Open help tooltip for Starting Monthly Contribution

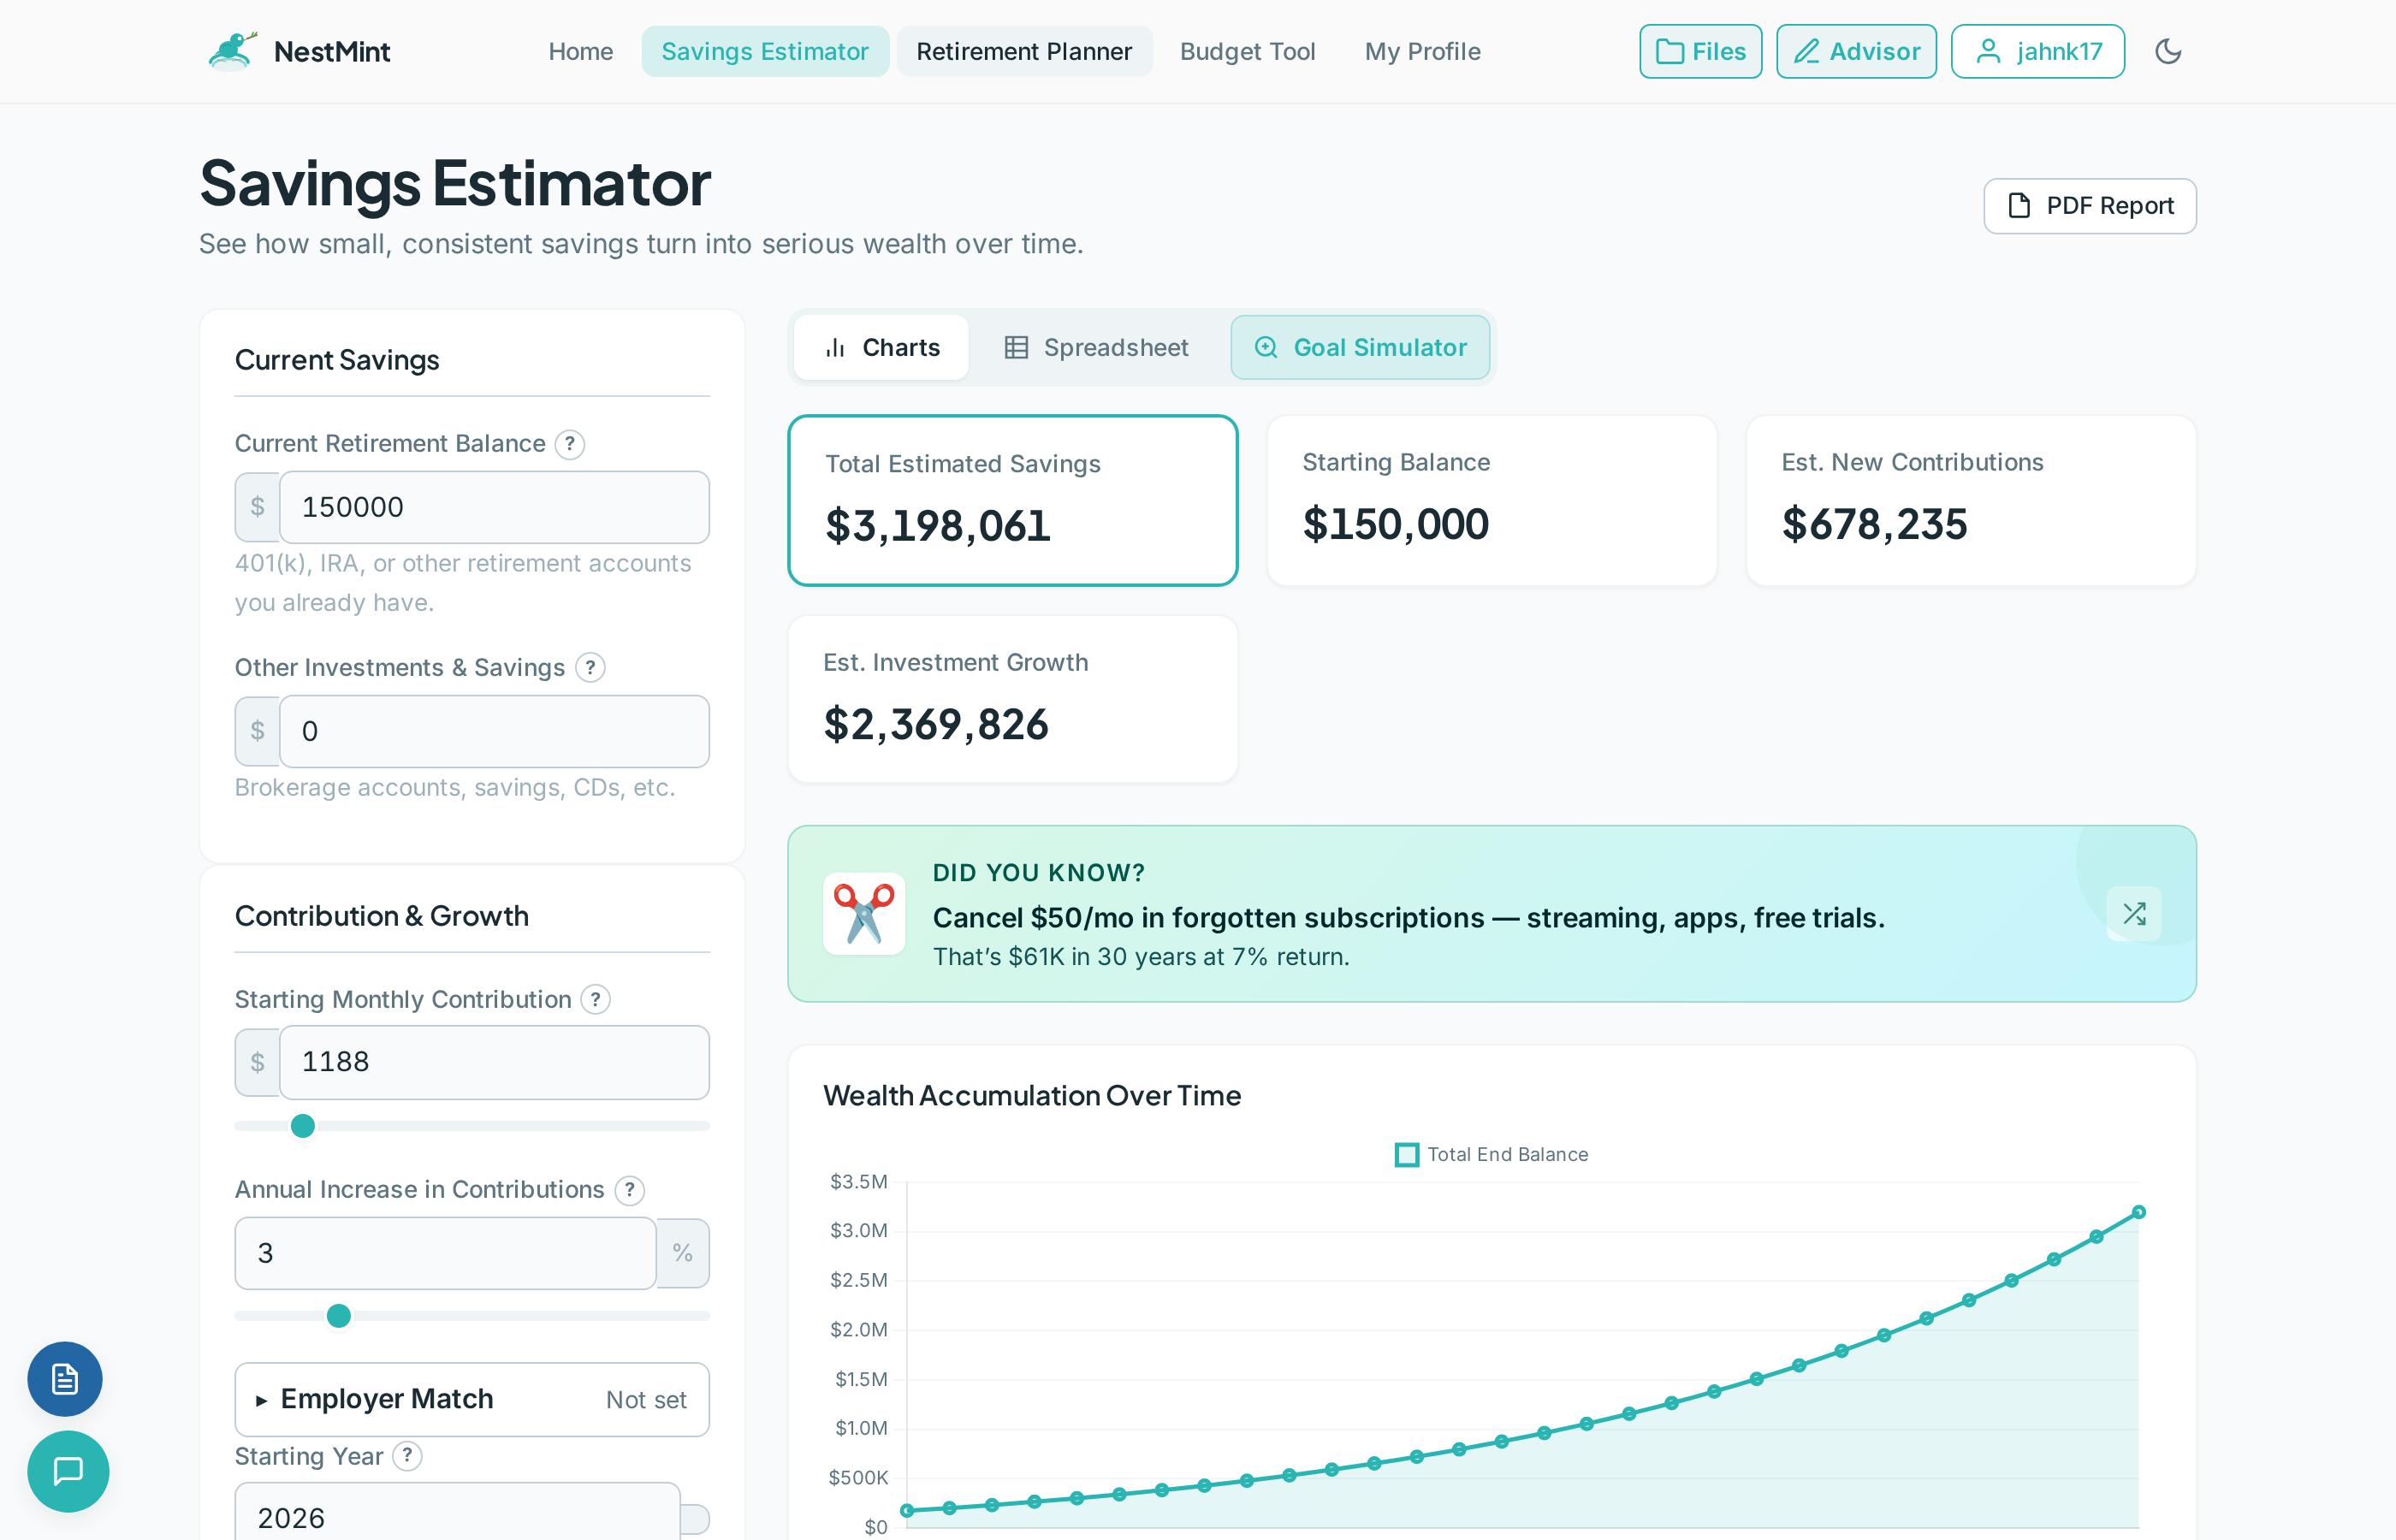595,999
